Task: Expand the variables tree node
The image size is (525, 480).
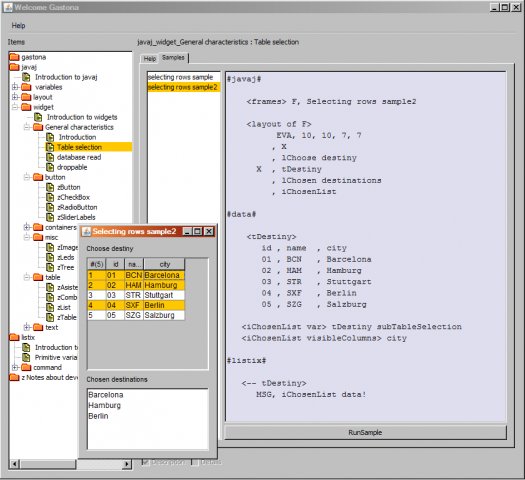Action: coord(15,87)
